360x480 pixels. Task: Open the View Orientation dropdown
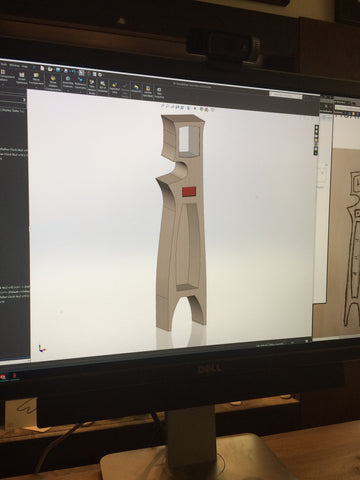182,108
